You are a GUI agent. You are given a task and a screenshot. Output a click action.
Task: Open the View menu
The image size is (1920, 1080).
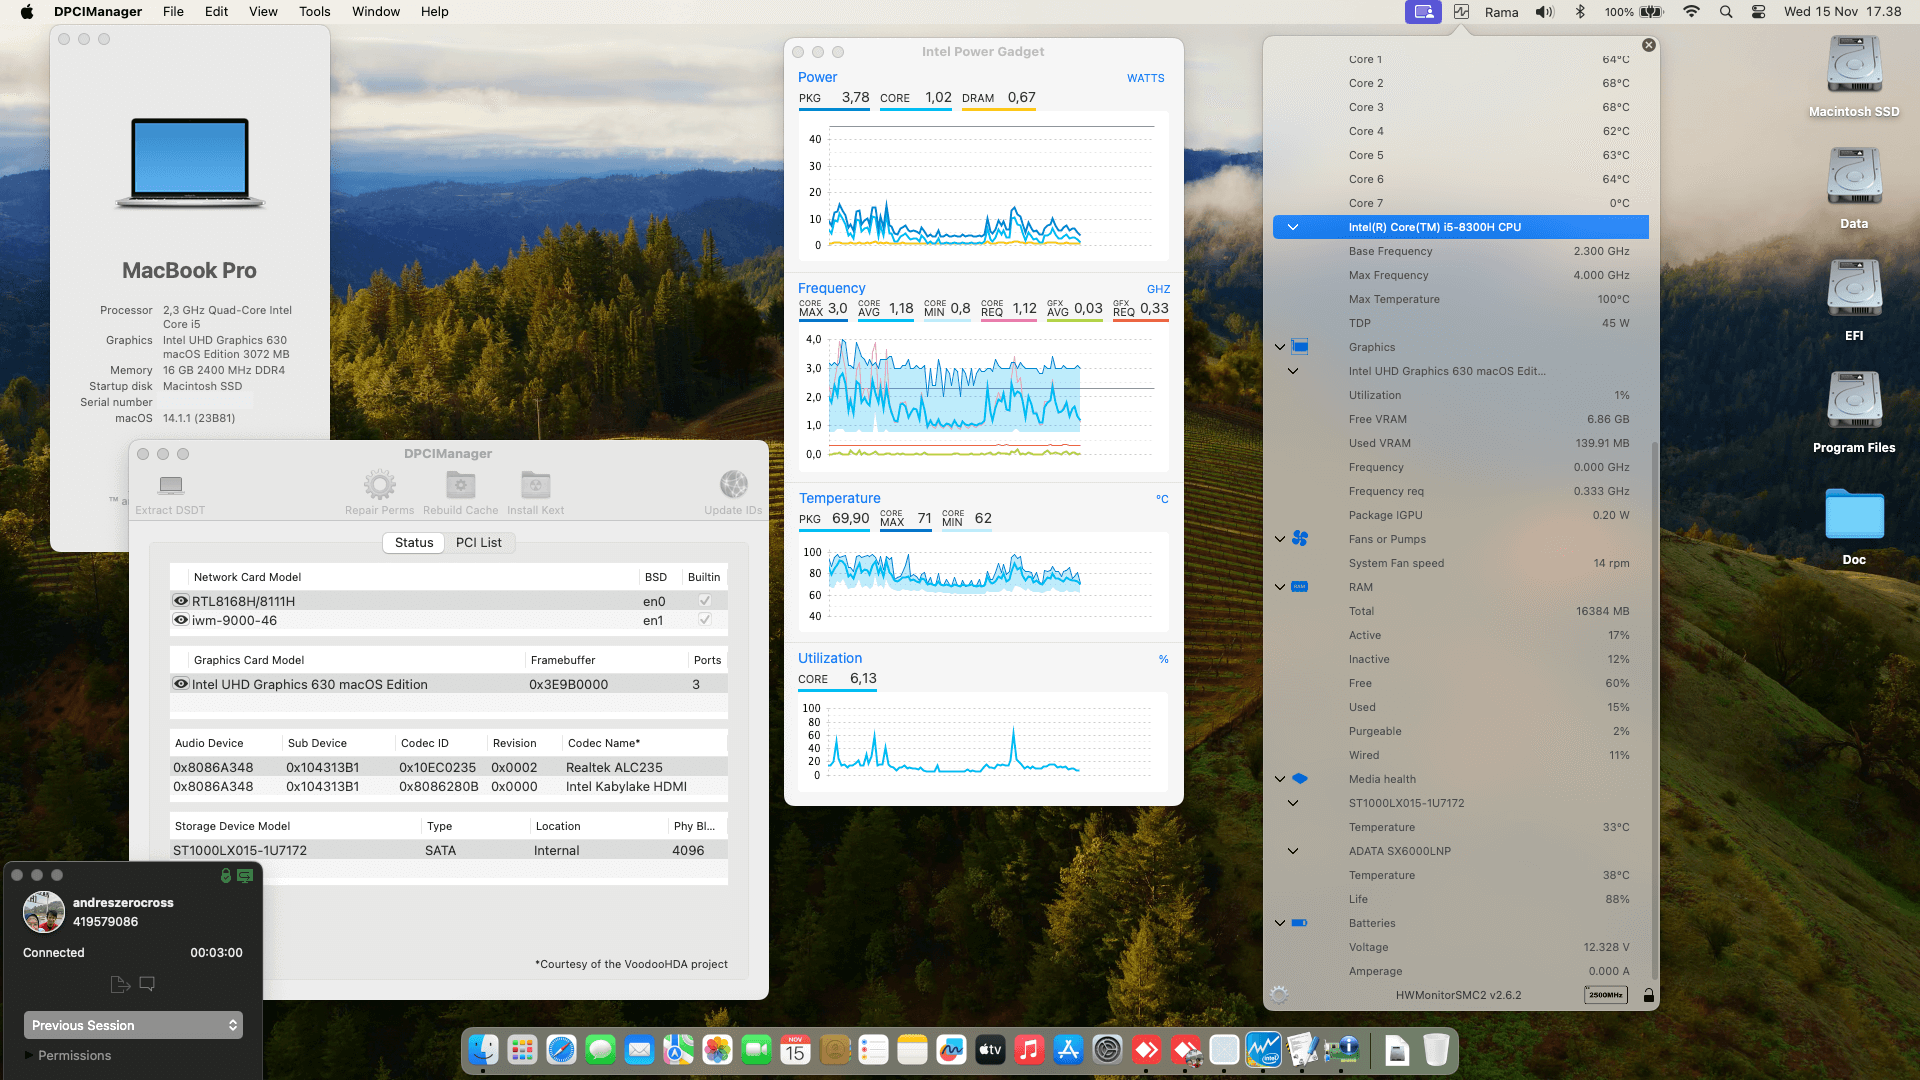pos(263,12)
